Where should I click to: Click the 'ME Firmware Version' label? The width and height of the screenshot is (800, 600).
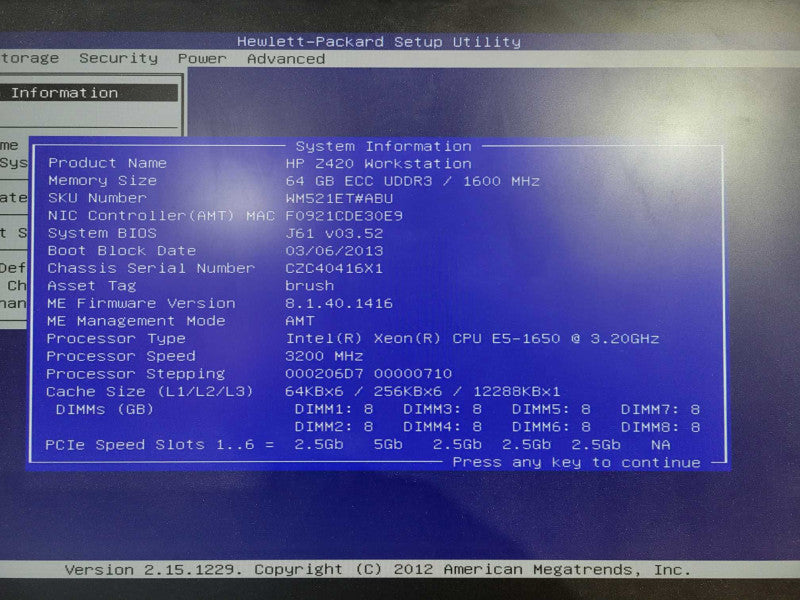(141, 304)
